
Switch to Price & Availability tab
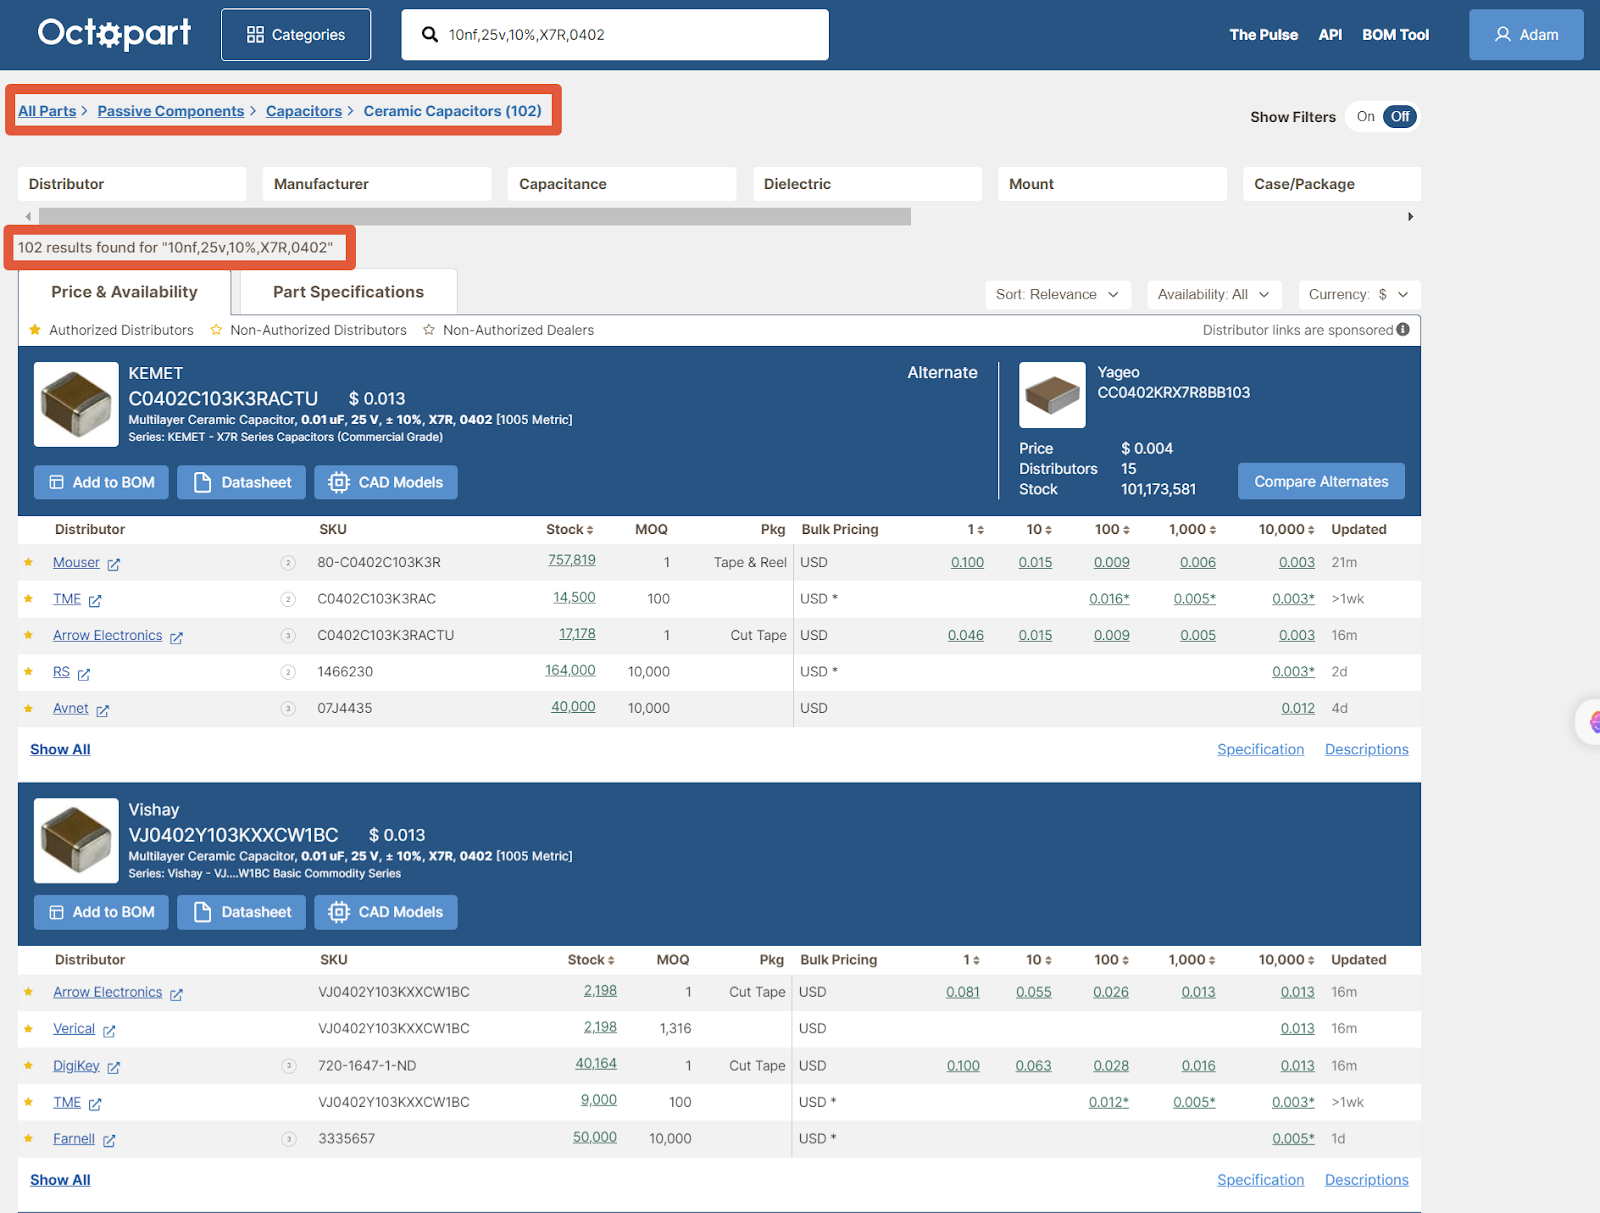(x=124, y=292)
